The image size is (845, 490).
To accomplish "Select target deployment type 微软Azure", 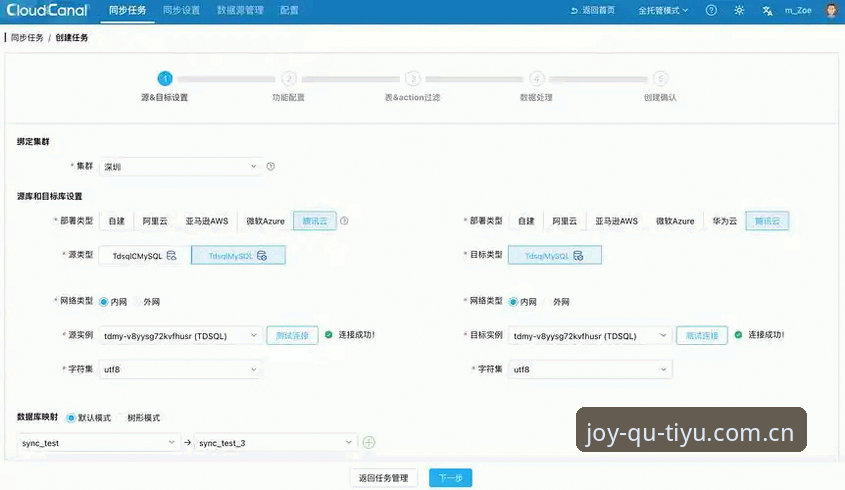I will 675,221.
